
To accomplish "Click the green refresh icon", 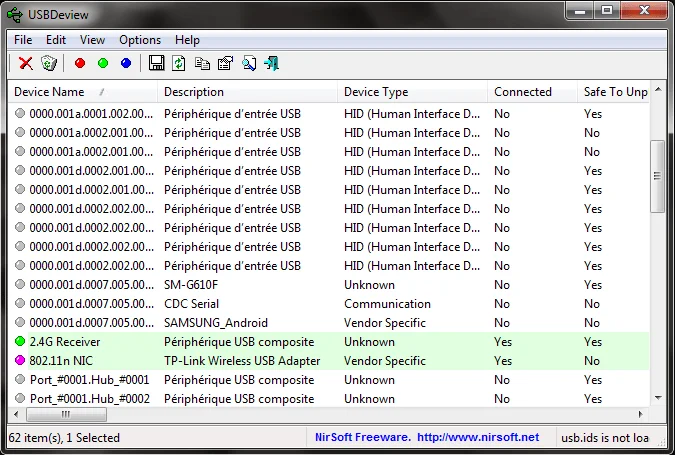I will point(179,64).
